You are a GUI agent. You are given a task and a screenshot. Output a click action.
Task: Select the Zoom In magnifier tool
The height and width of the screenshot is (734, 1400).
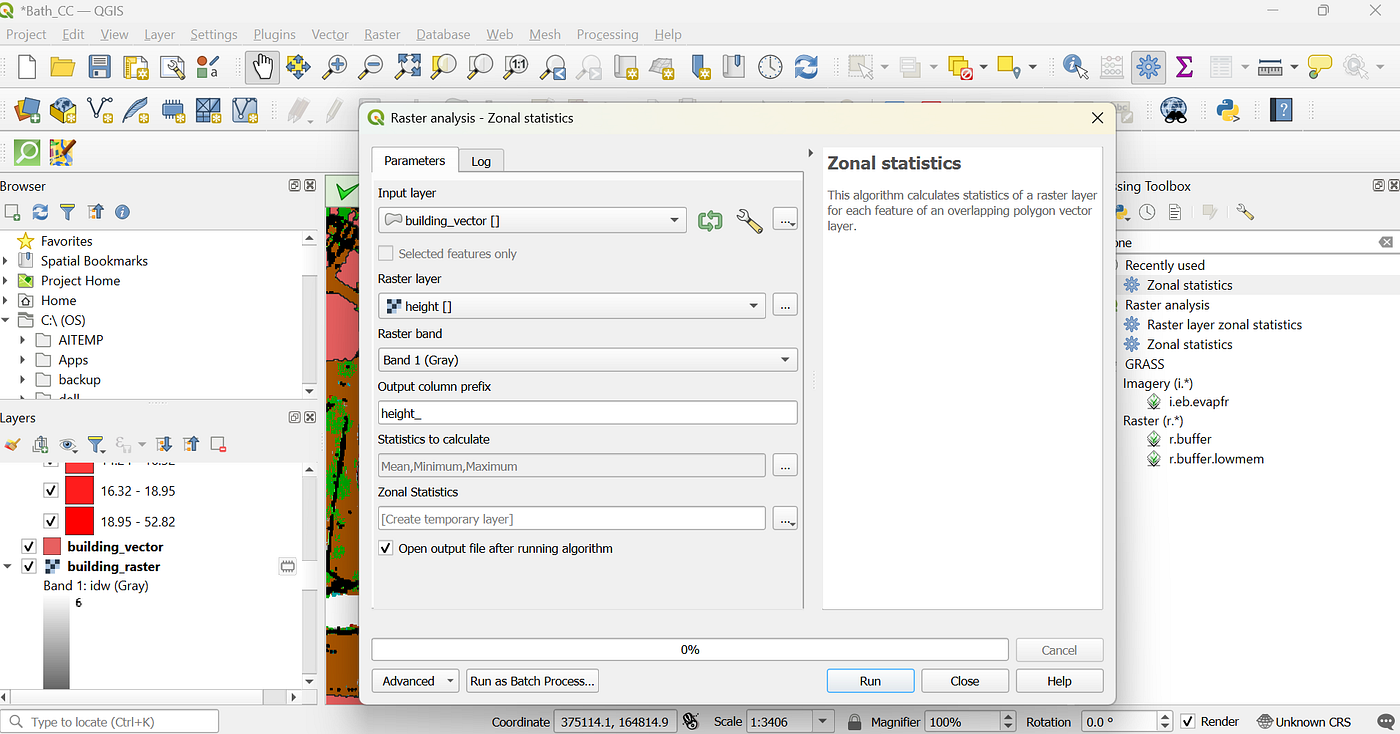click(334, 67)
